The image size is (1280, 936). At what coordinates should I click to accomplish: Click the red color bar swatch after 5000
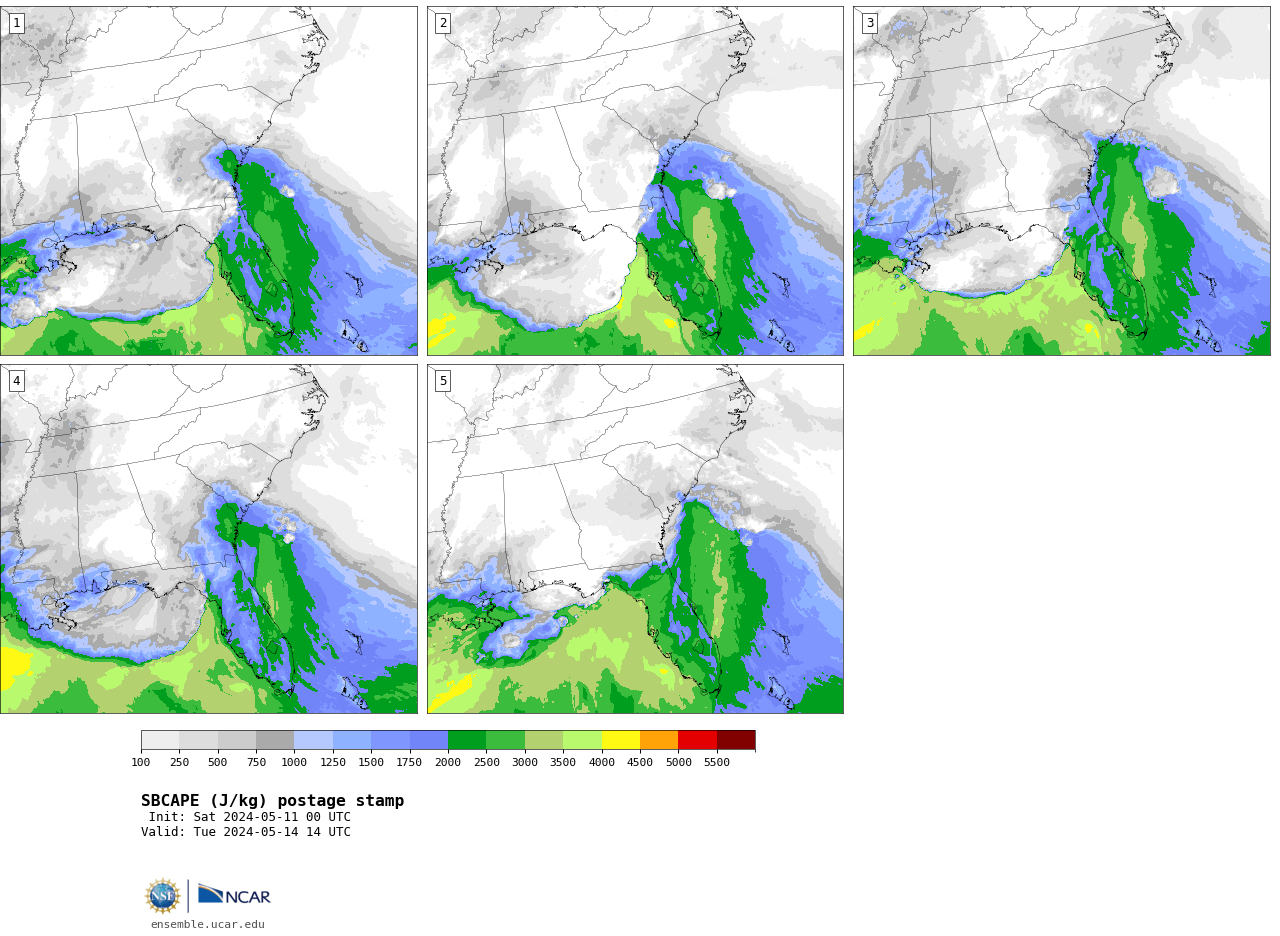click(698, 740)
